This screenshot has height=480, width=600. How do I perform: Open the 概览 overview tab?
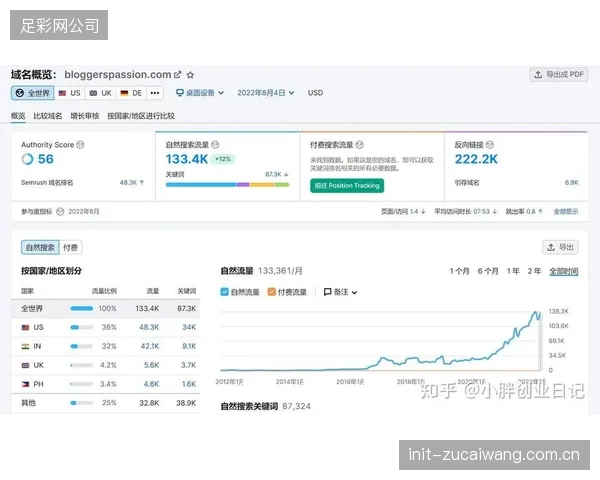(18, 116)
